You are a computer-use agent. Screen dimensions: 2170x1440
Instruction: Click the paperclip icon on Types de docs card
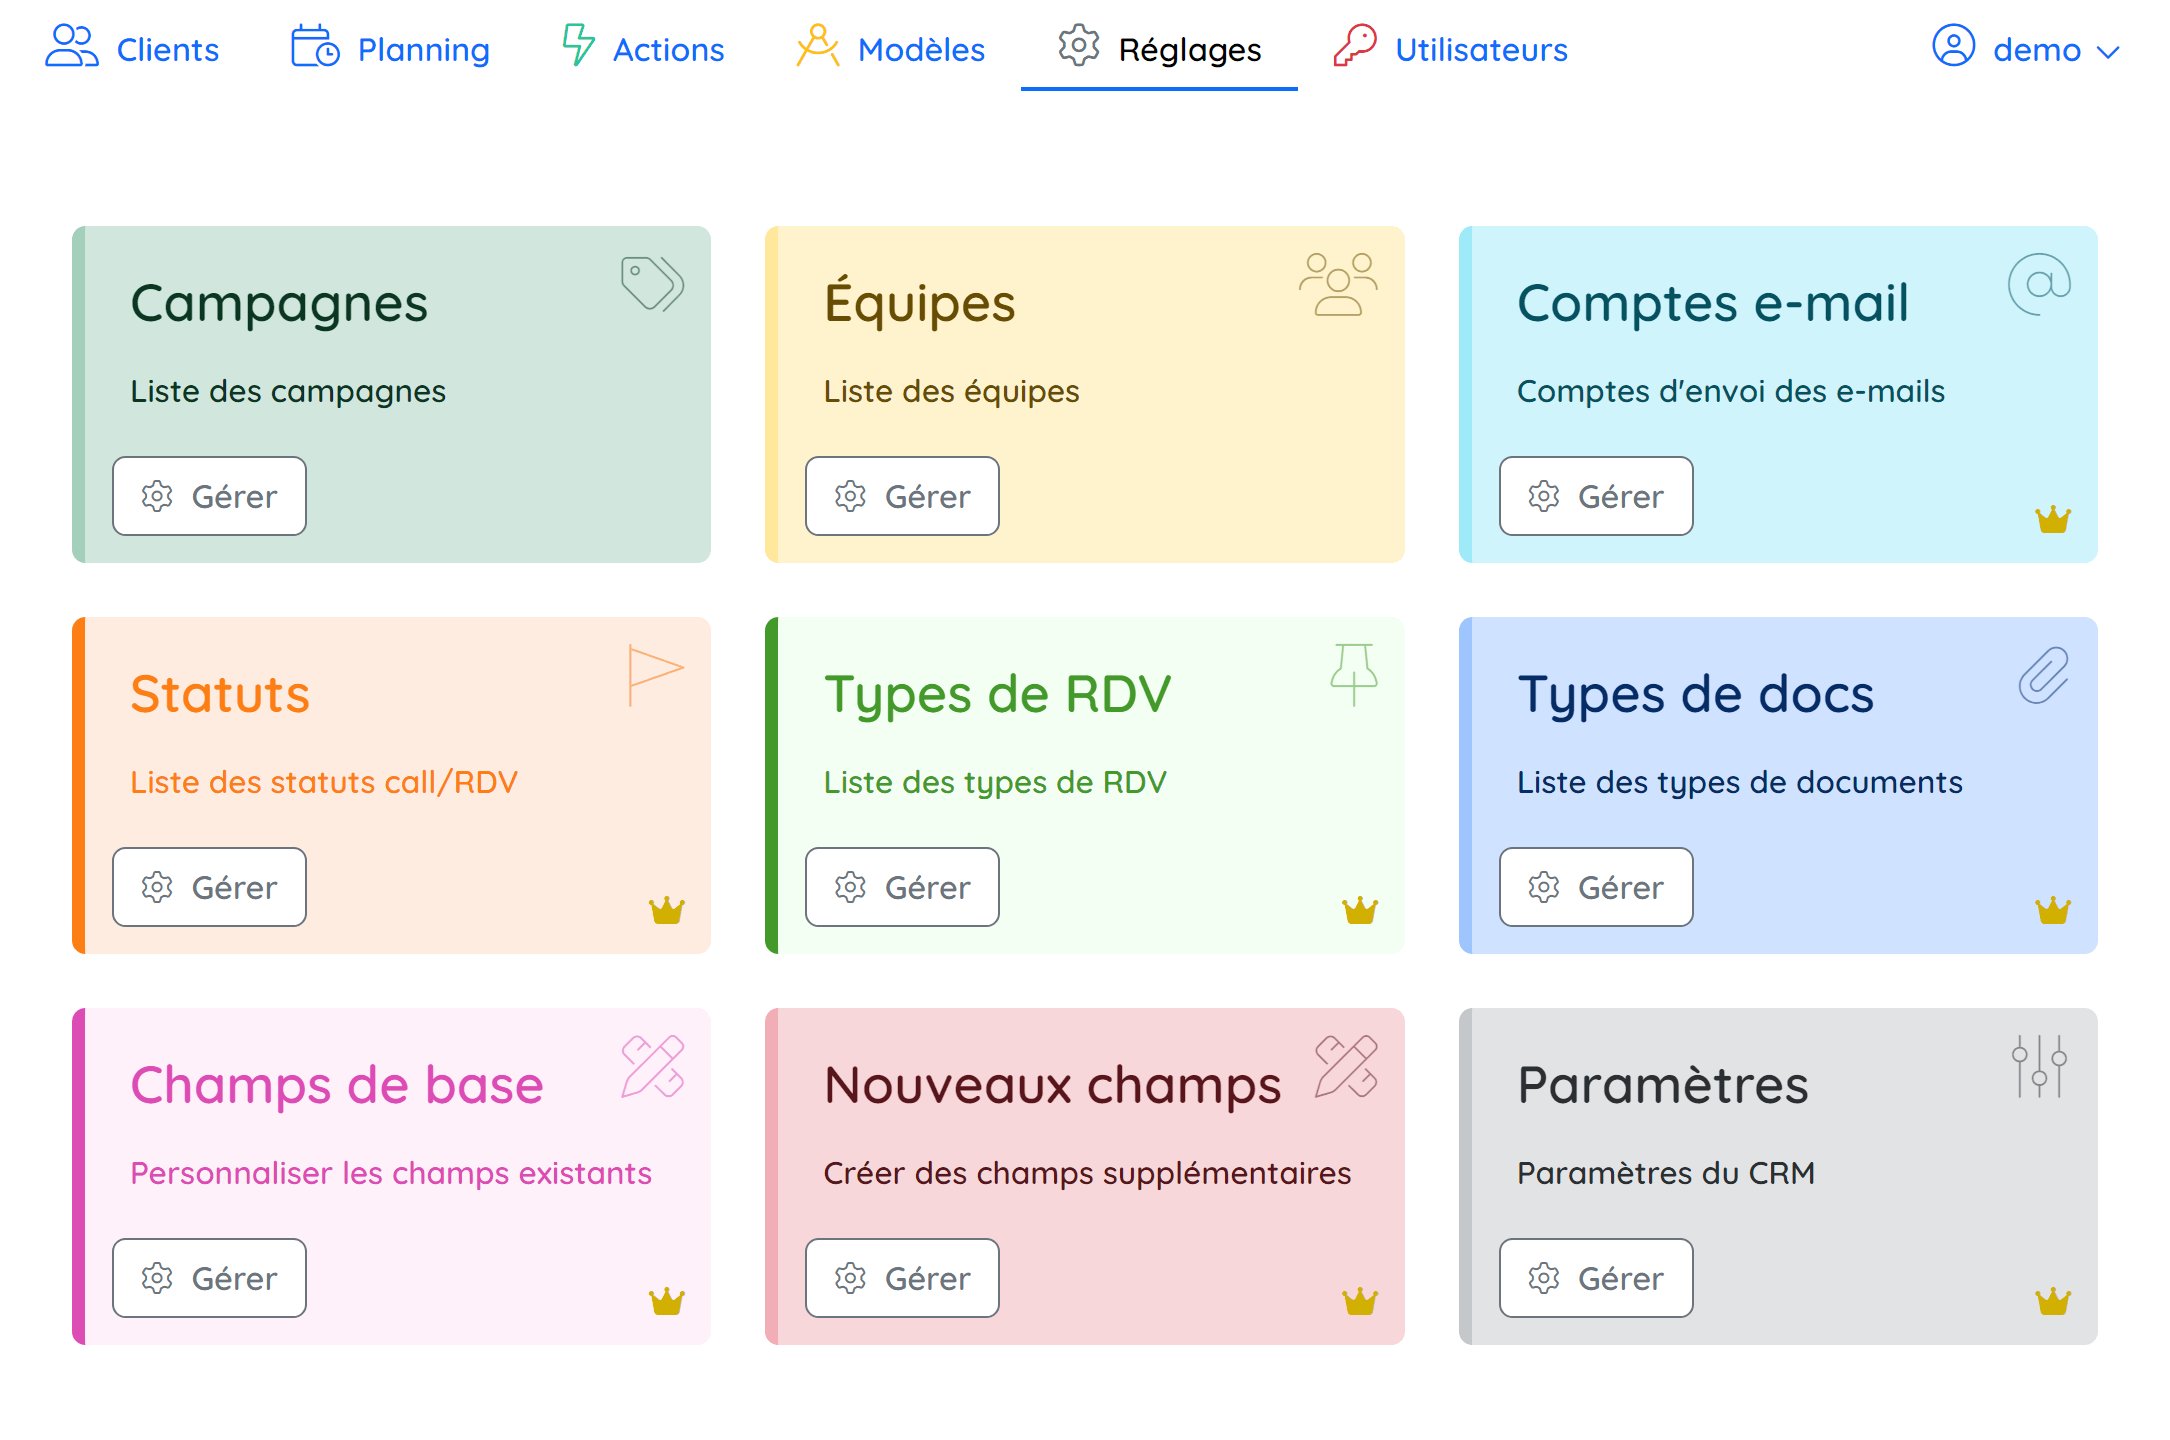tap(2042, 675)
